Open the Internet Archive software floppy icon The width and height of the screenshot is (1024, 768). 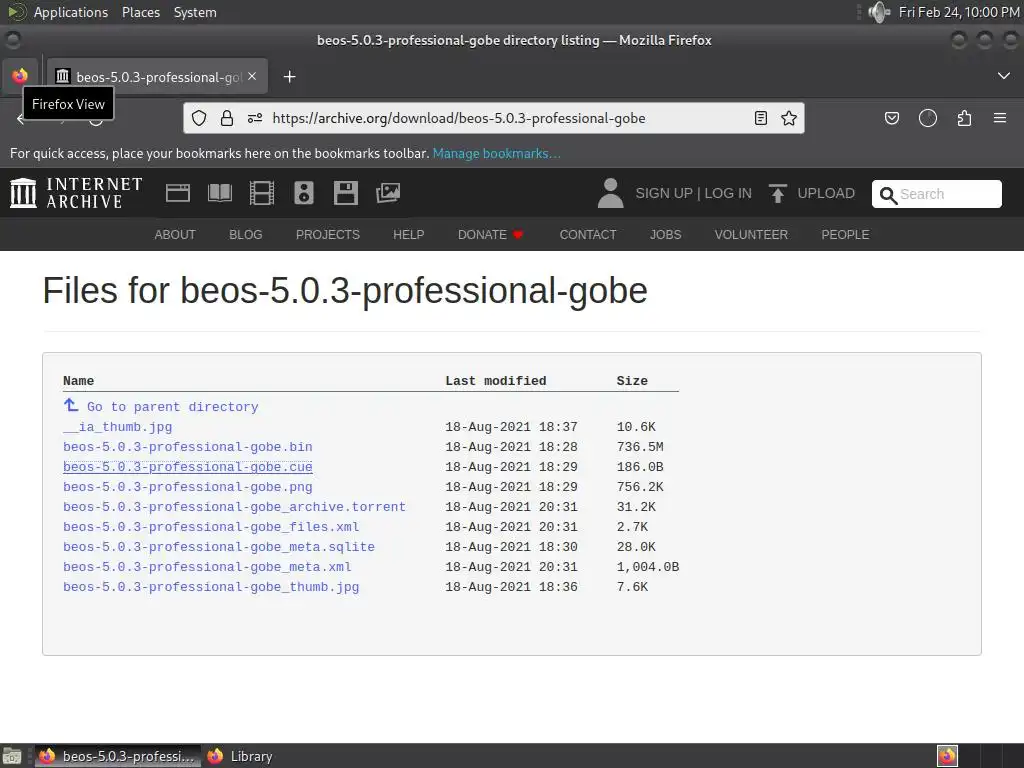click(x=345, y=193)
